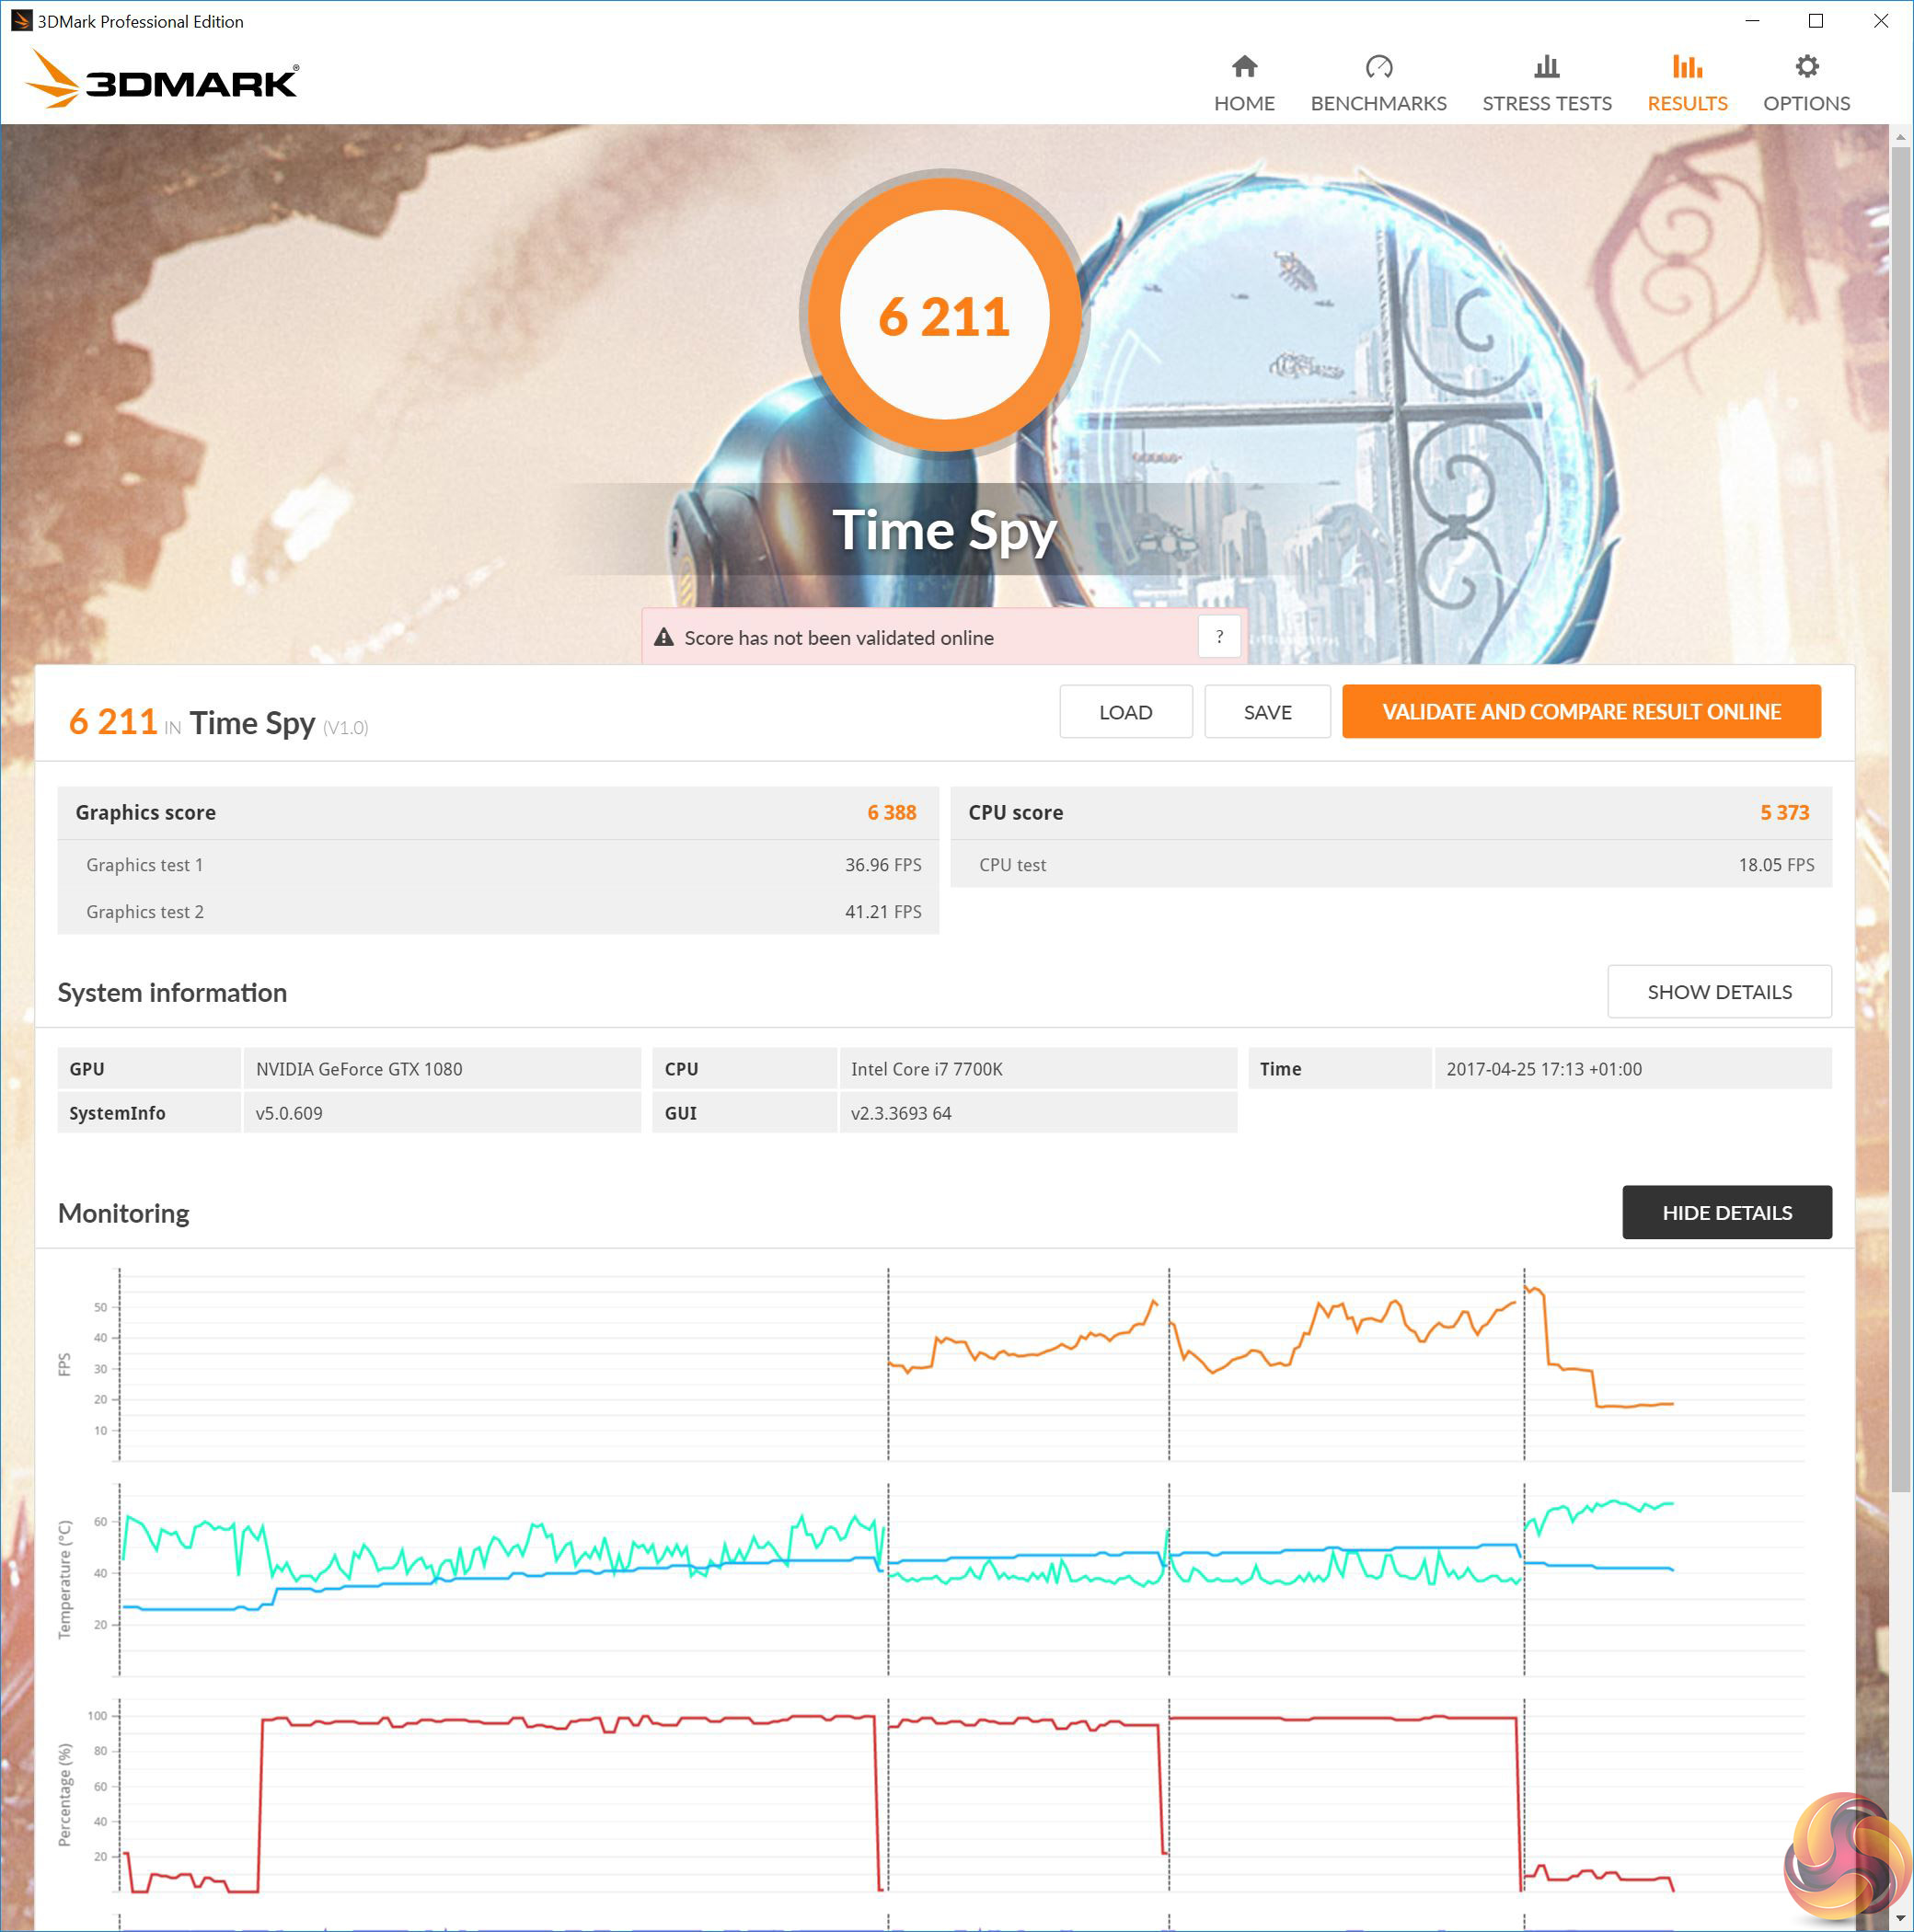The image size is (1914, 1932).
Task: Open Benchmarks via the gauge icon
Action: click(1378, 67)
